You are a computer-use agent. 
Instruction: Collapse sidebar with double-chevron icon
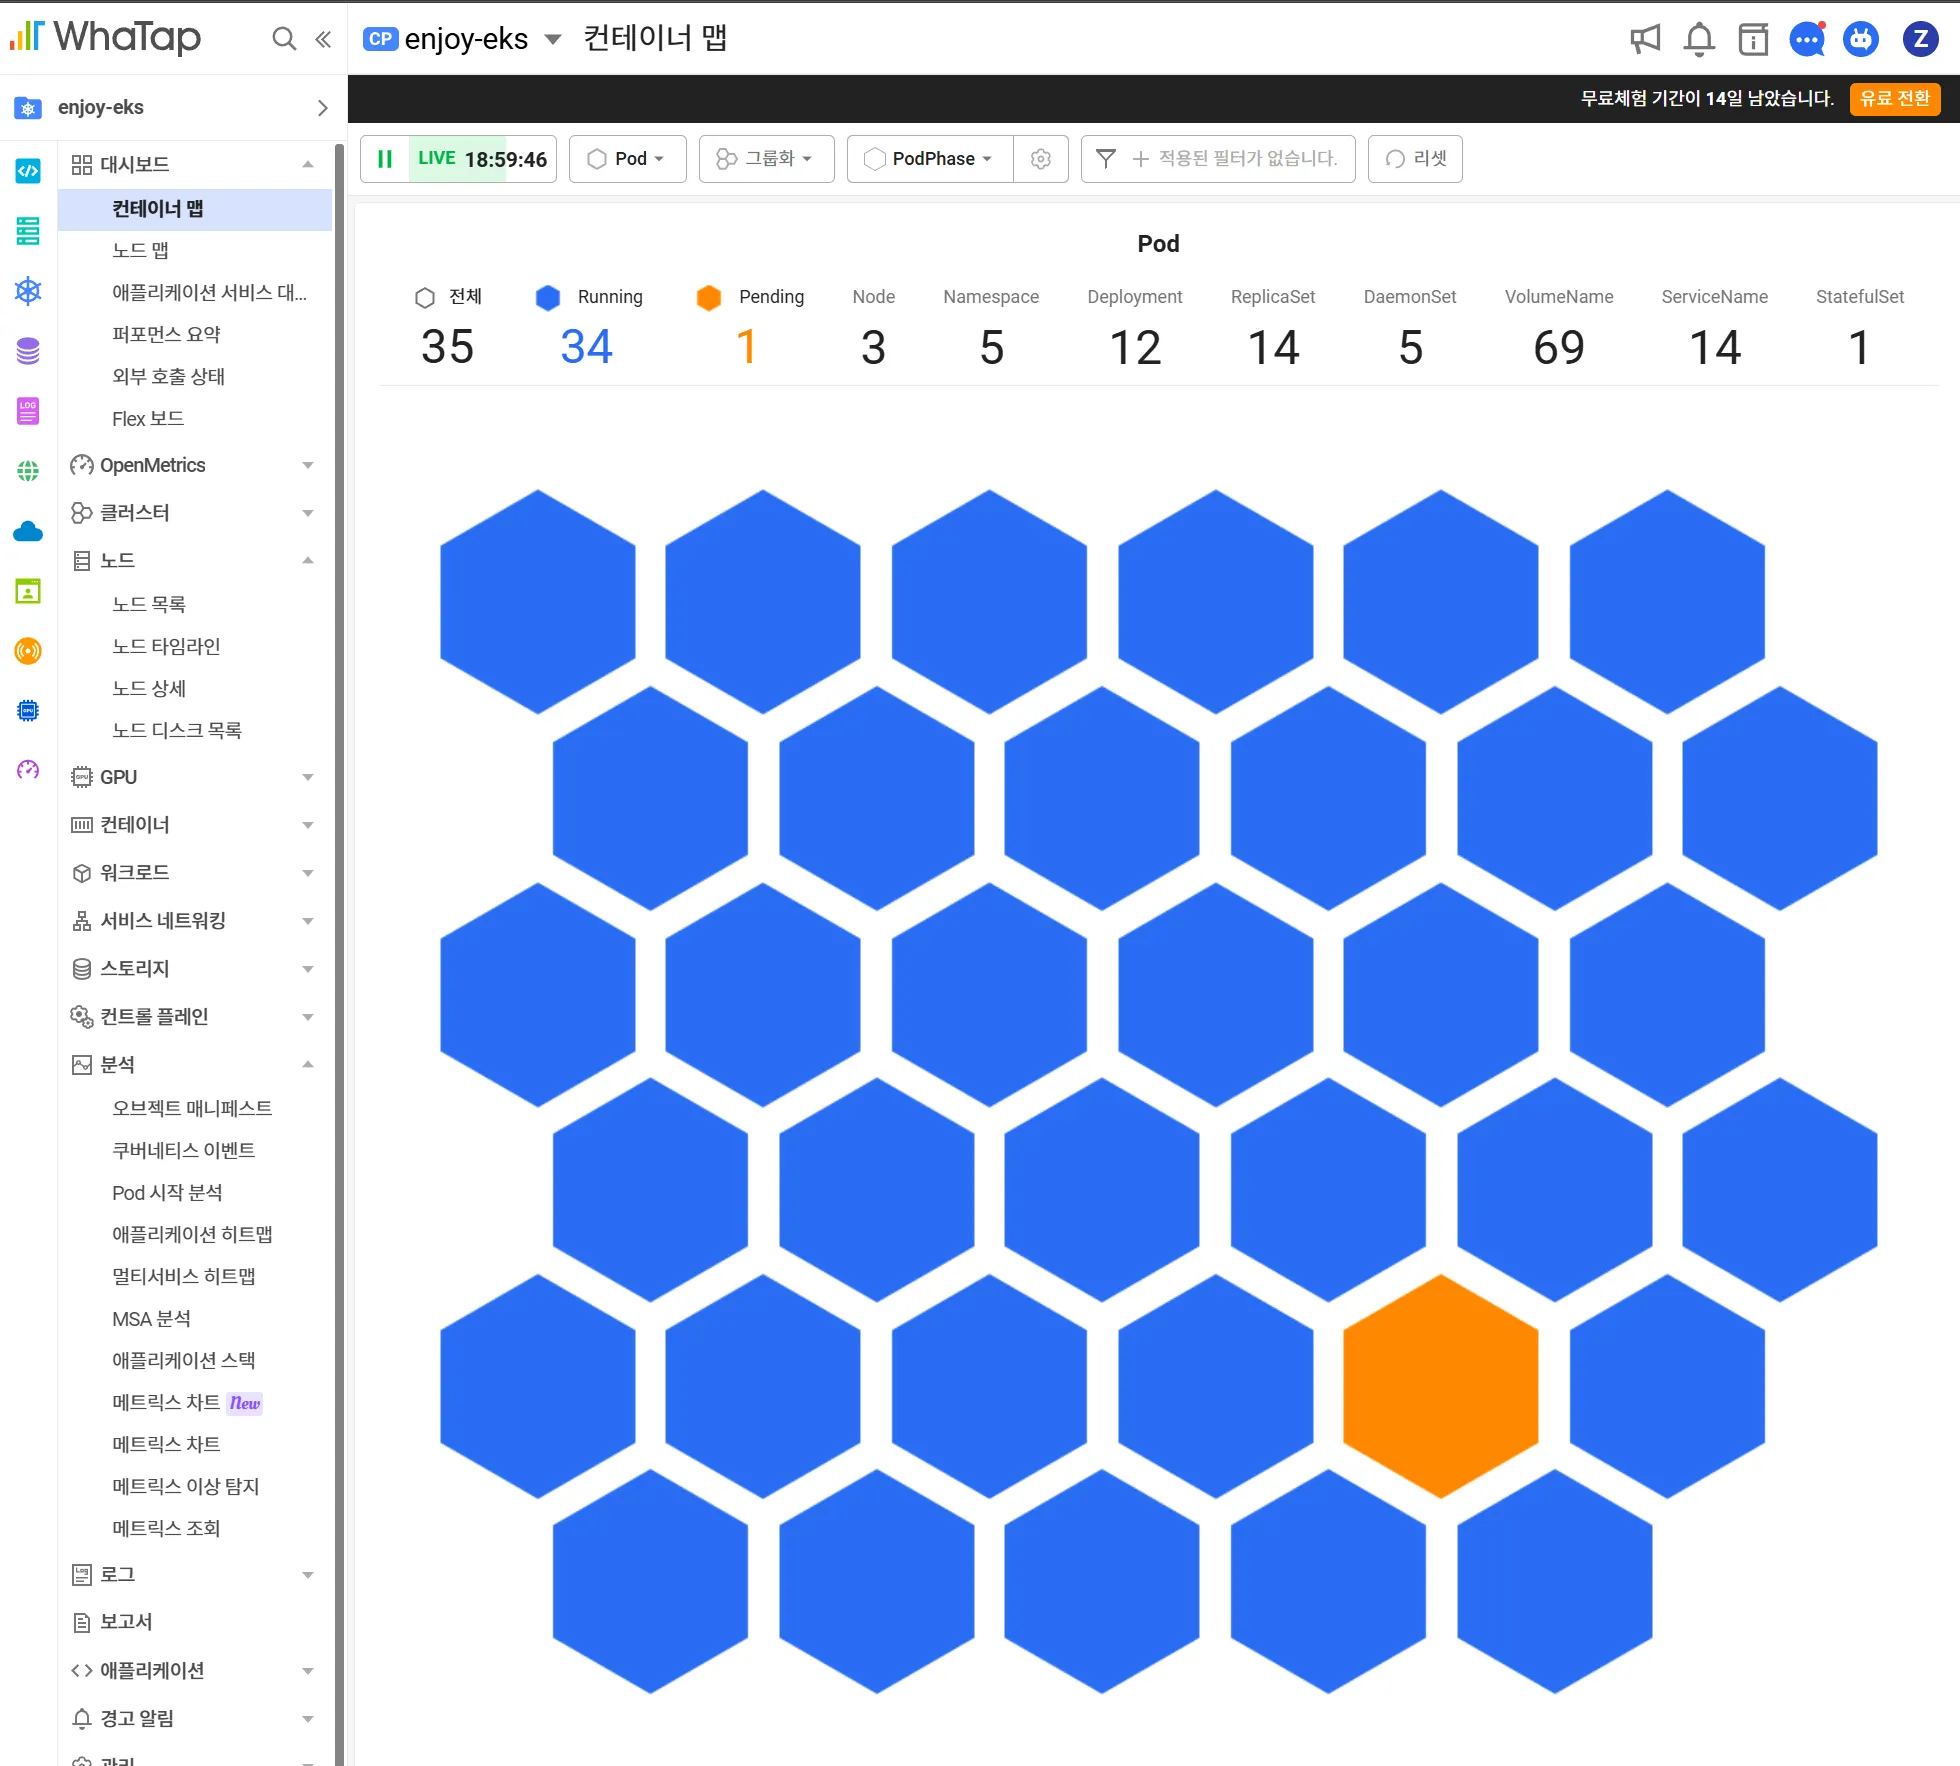tap(323, 39)
